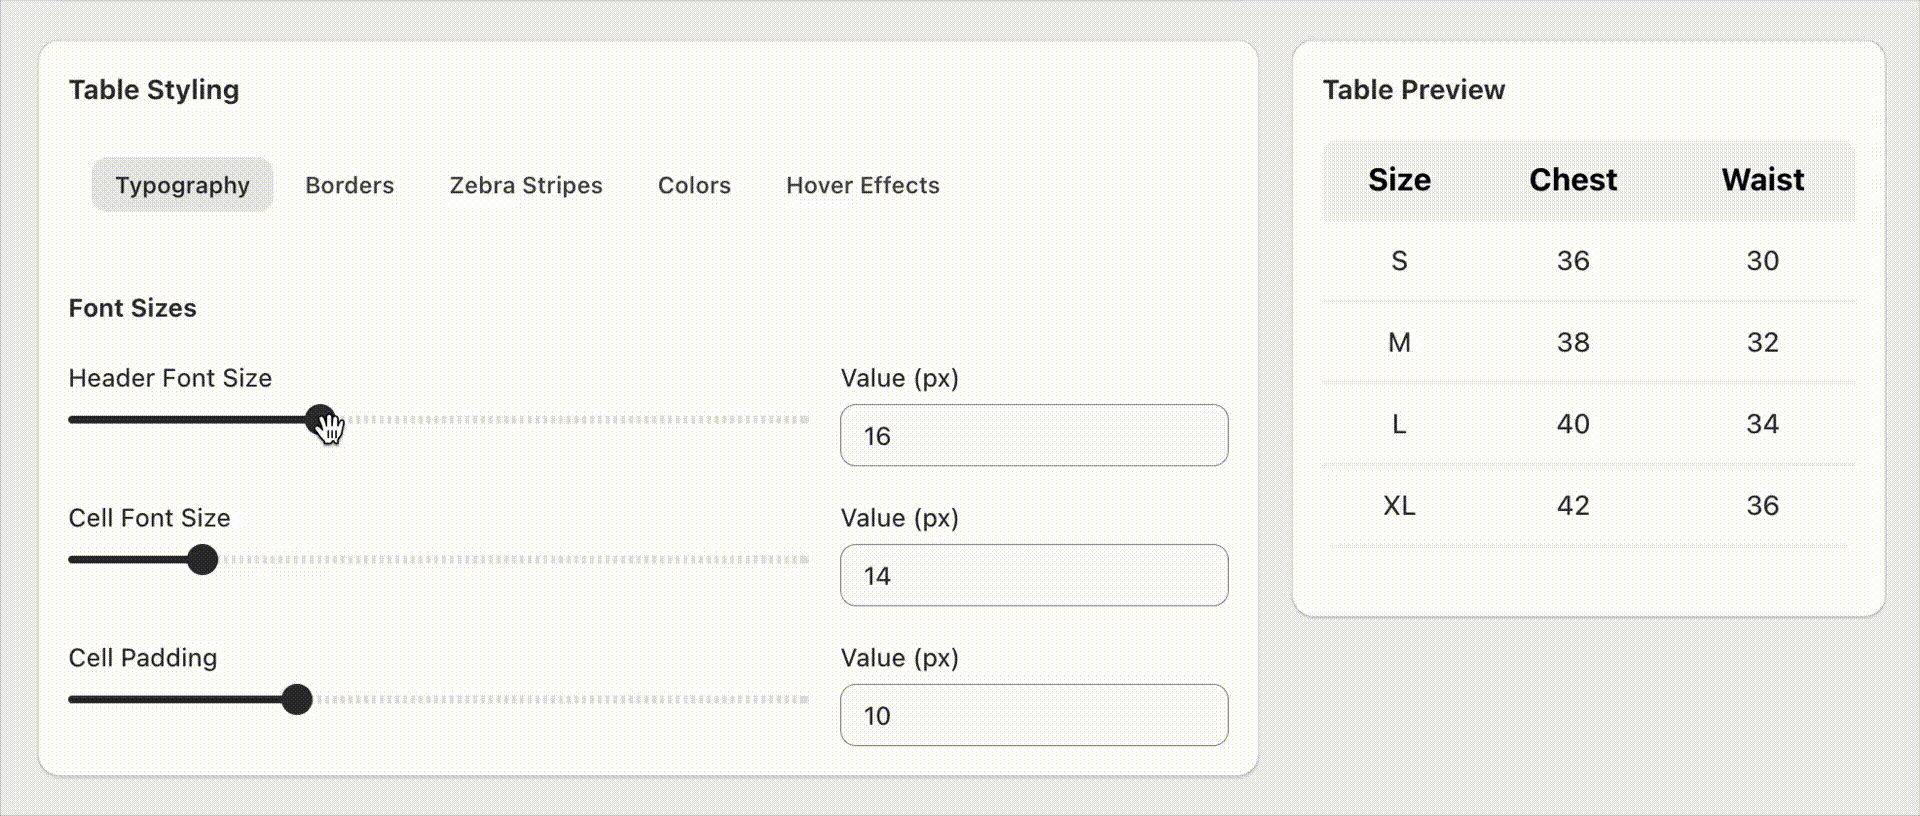Click the Cell Padding slider handle

[296, 700]
